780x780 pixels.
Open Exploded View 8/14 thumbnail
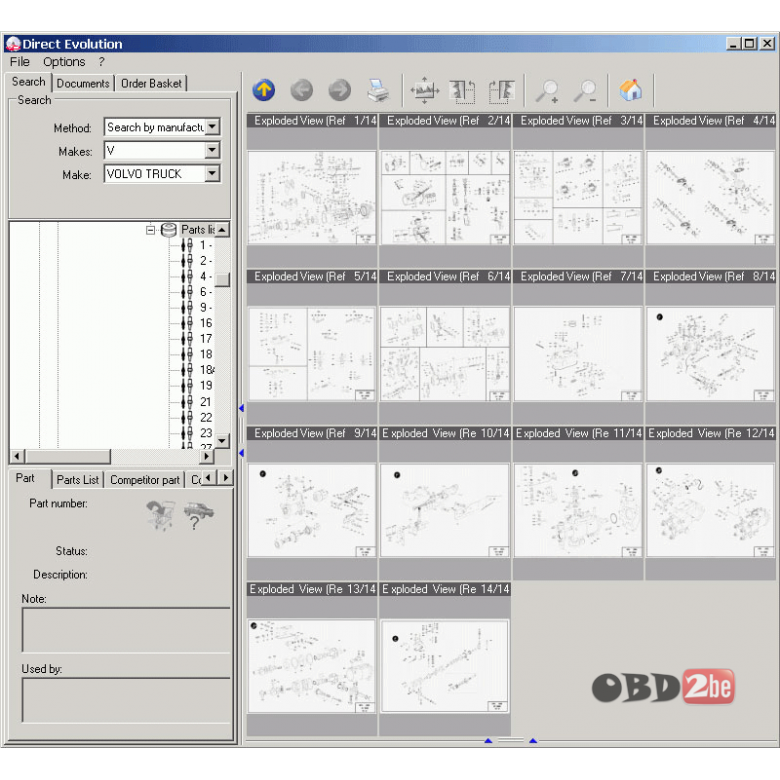coord(710,354)
